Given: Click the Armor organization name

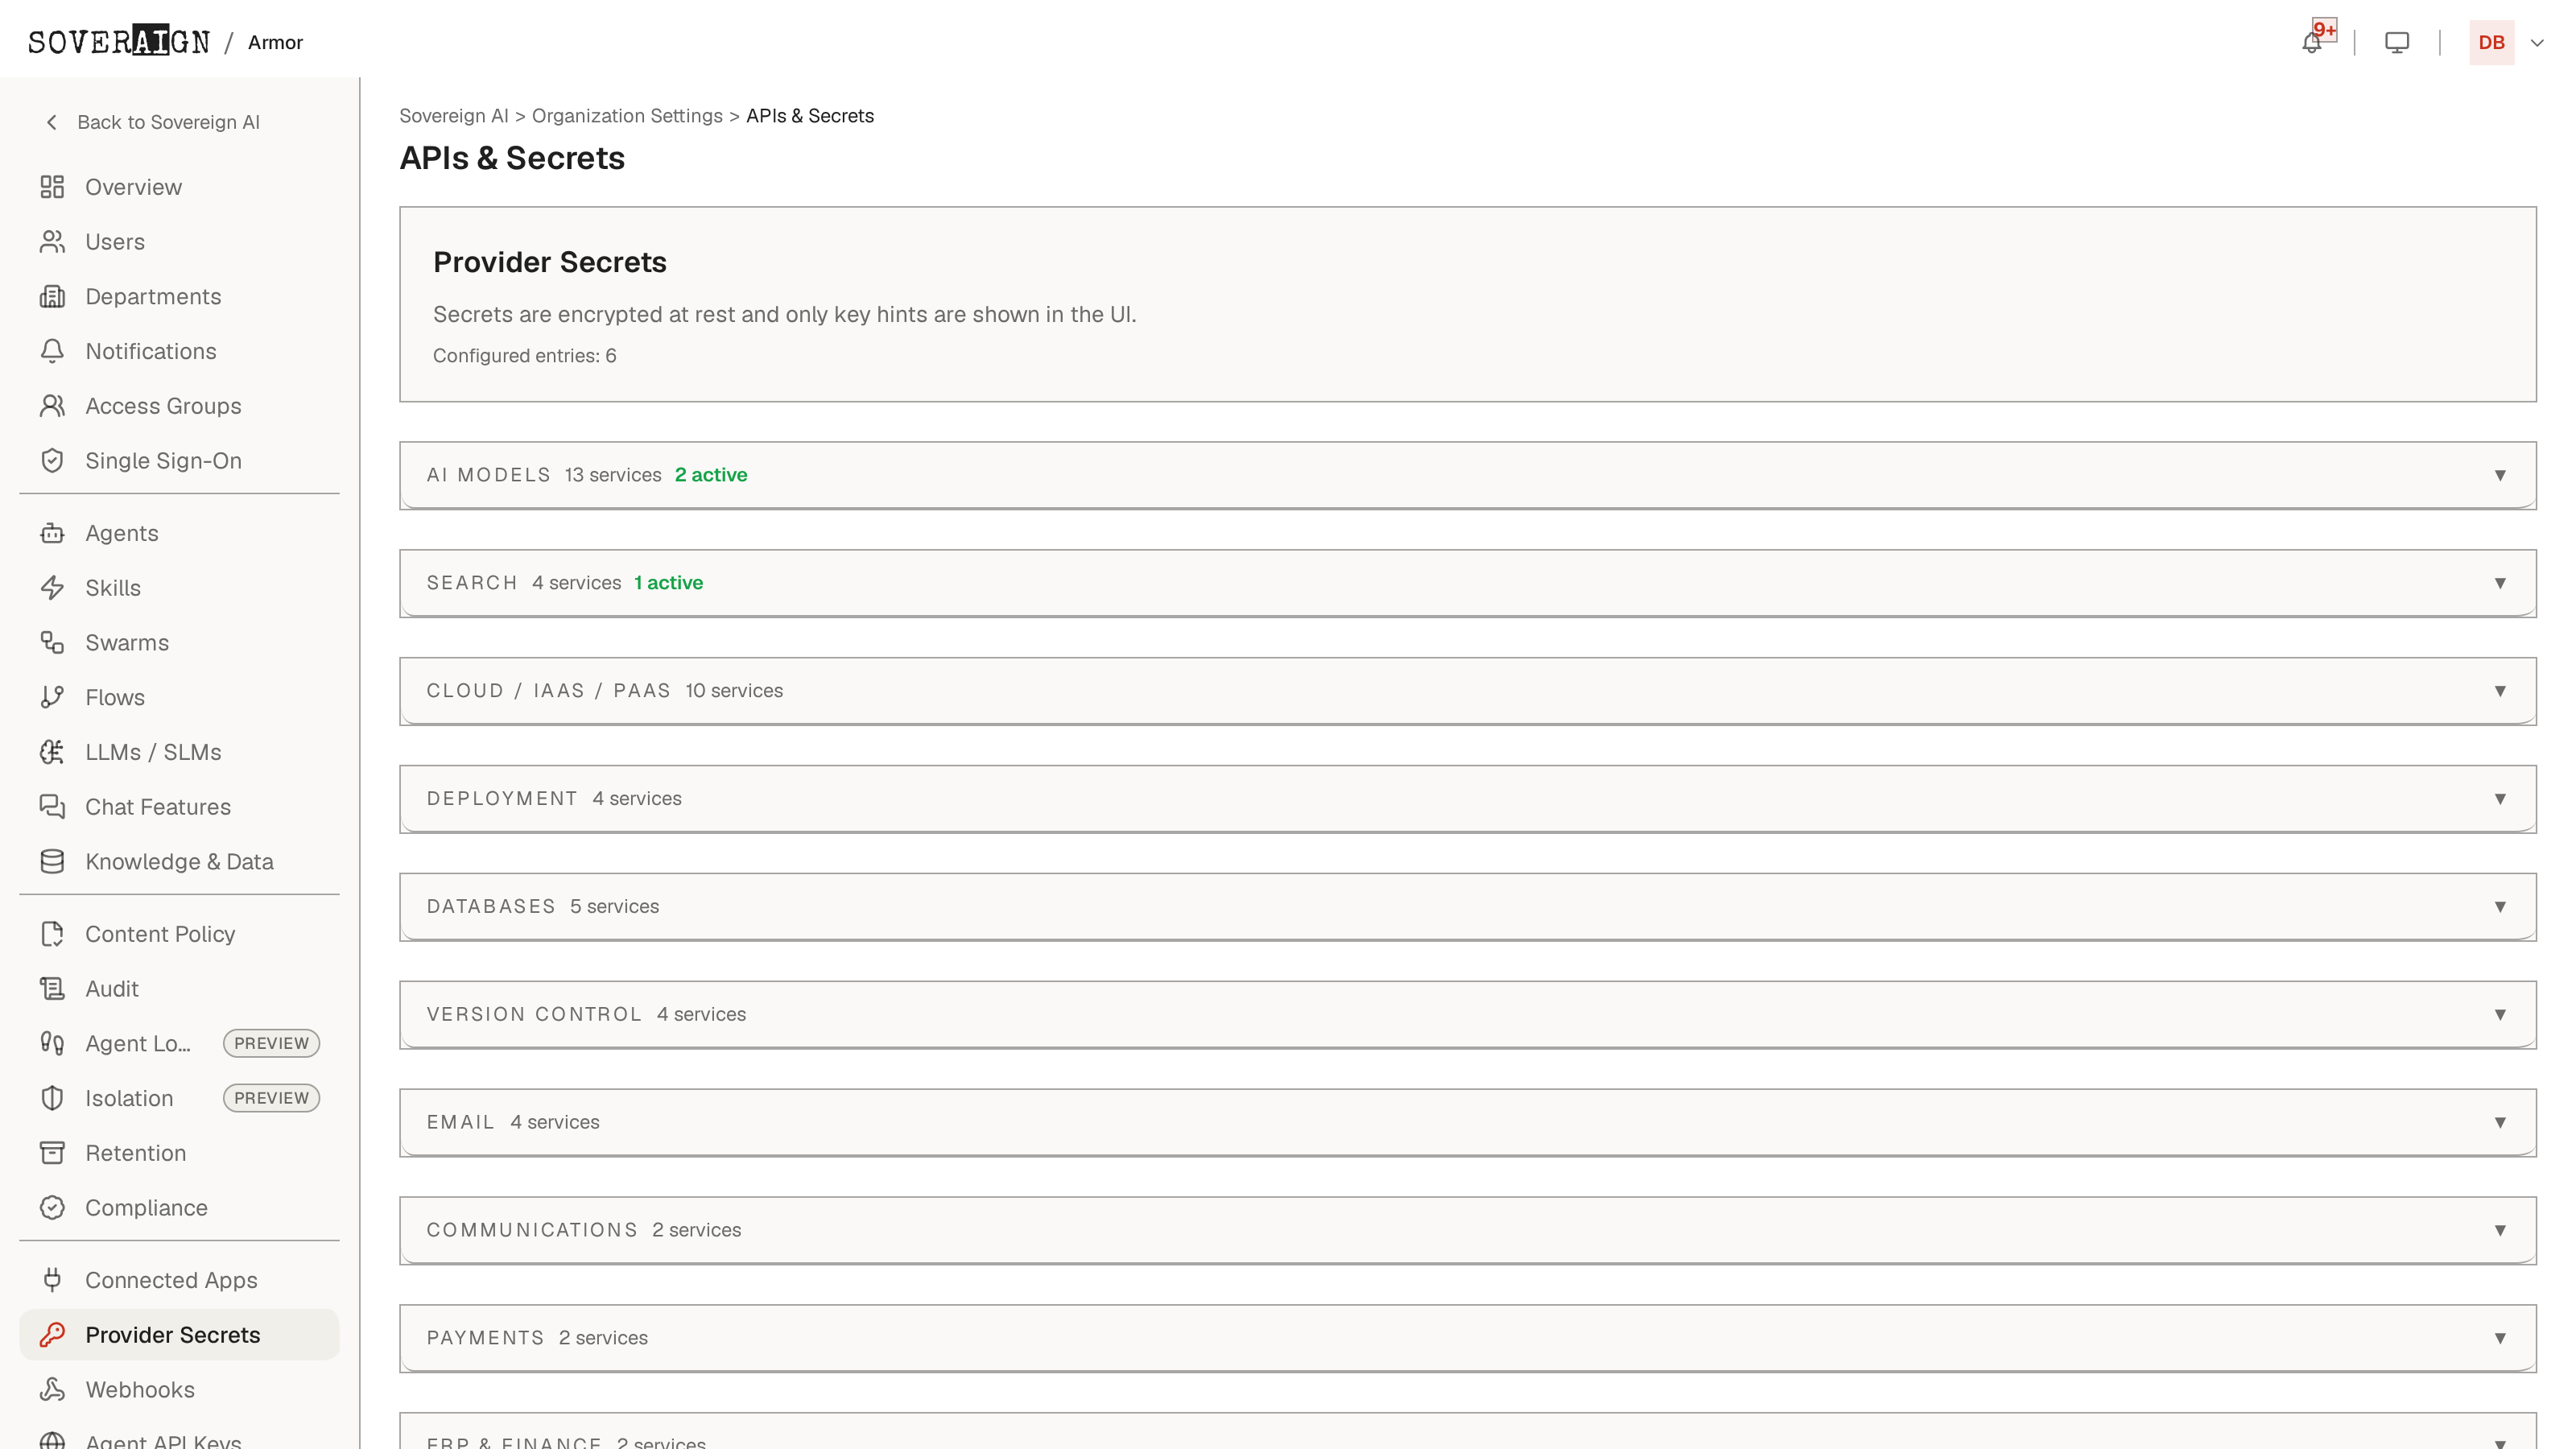Looking at the screenshot, I should pos(275,43).
